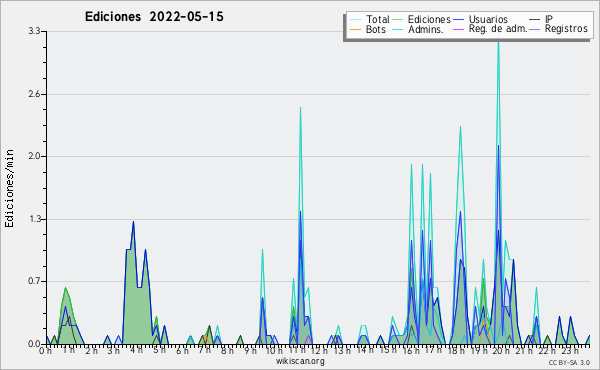Click the chart title Ediciones 2022-05-15
Image resolution: width=600 pixels, height=370 pixels.
pos(154,17)
